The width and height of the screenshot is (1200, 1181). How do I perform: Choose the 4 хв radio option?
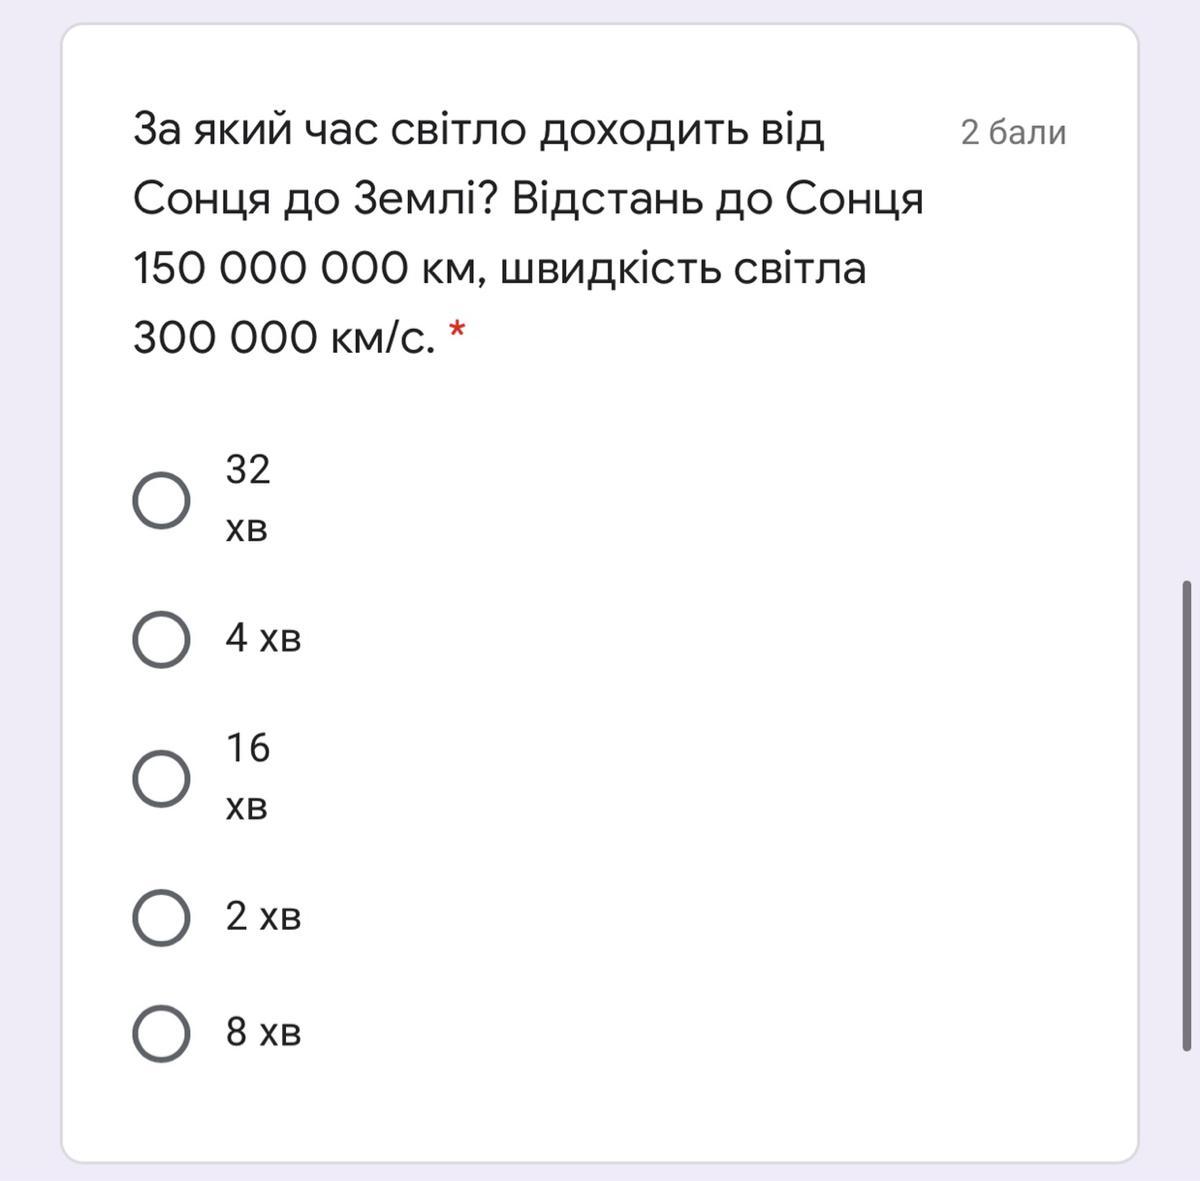tap(161, 639)
